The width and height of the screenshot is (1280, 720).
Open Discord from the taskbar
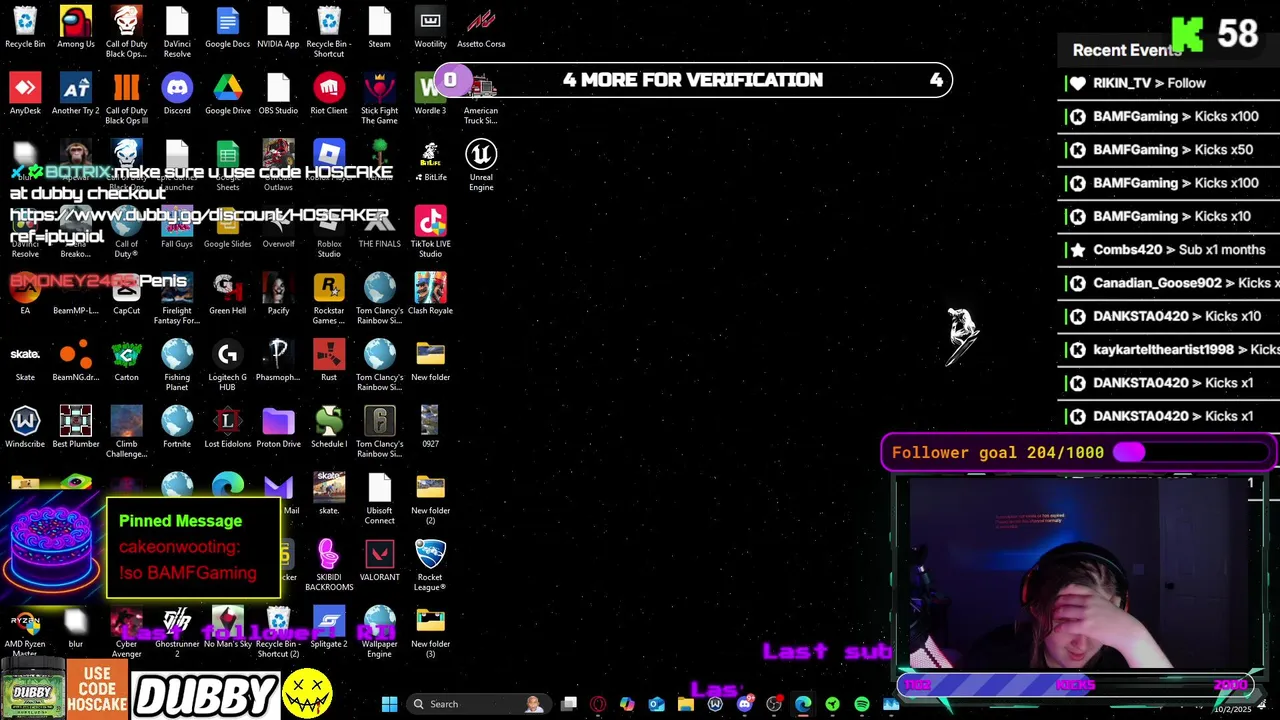[x=744, y=704]
